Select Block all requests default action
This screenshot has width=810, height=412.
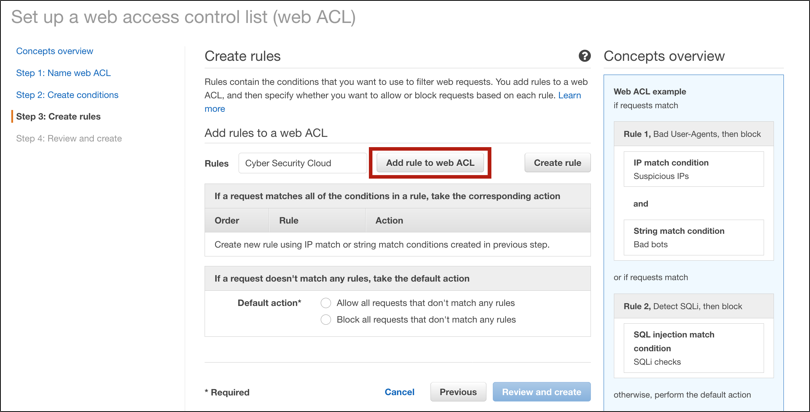(x=326, y=320)
